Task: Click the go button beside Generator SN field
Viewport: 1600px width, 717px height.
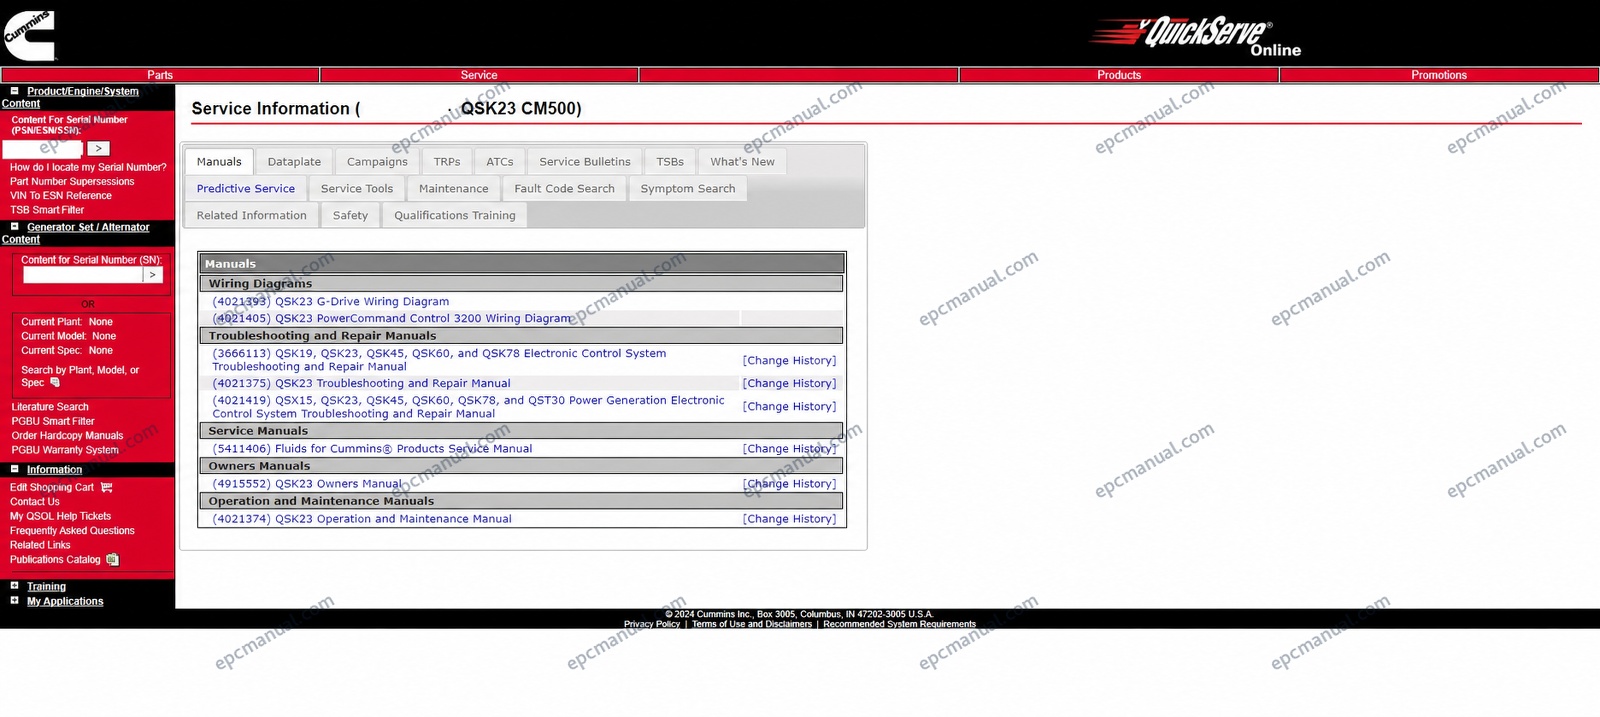Action: click(x=153, y=275)
